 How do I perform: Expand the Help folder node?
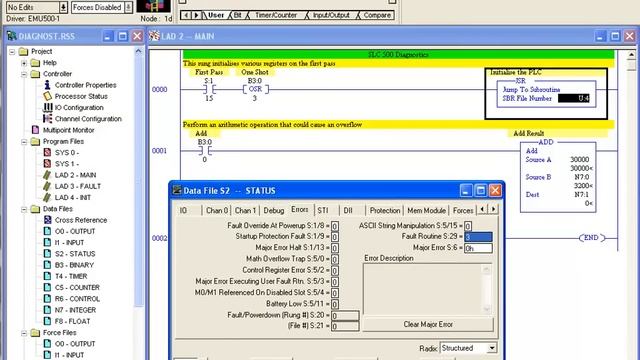pyautogui.click(x=24, y=63)
